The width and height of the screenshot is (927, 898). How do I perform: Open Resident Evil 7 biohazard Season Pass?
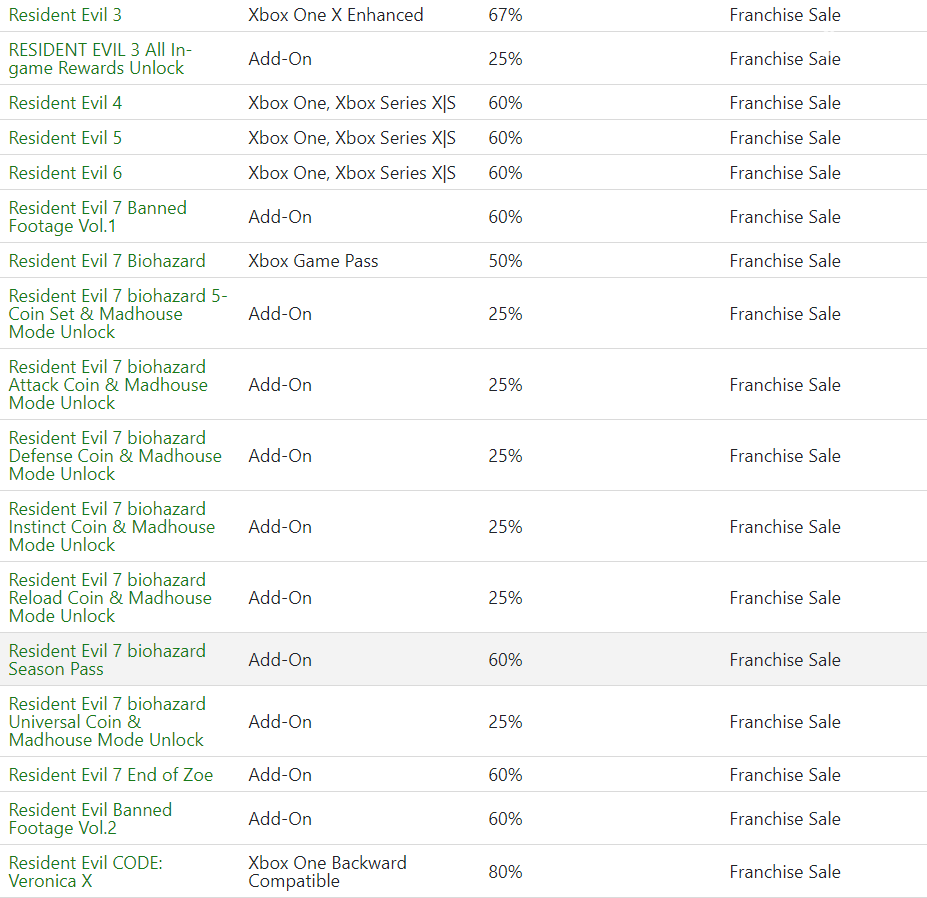[x=107, y=659]
